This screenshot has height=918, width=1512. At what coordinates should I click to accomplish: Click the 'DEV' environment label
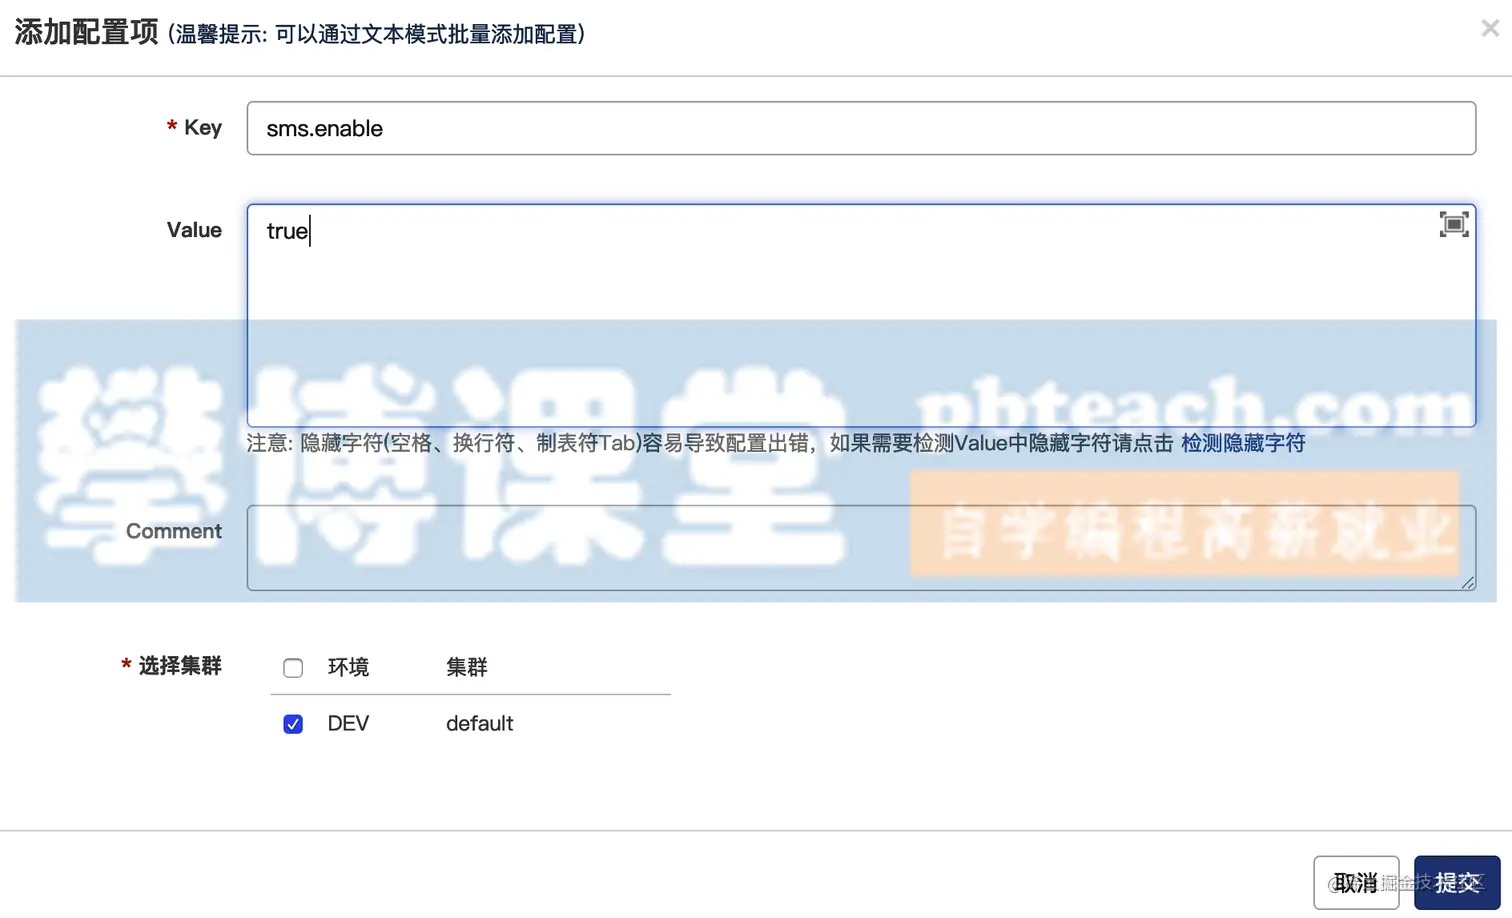pos(348,724)
